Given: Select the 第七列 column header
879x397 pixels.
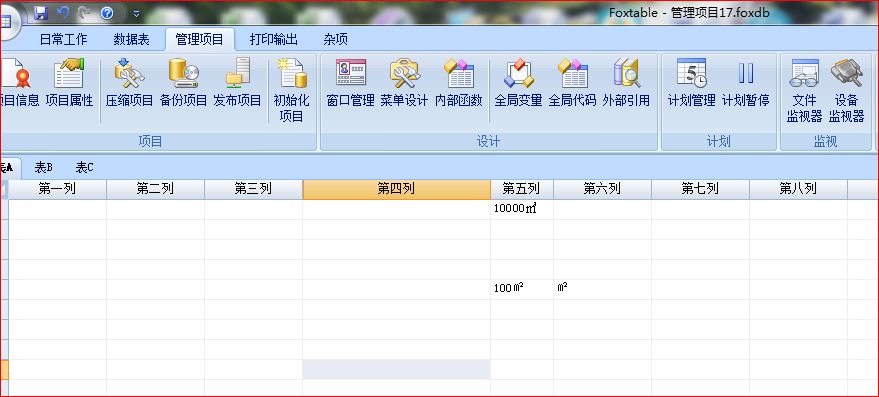Looking at the screenshot, I should [700, 189].
